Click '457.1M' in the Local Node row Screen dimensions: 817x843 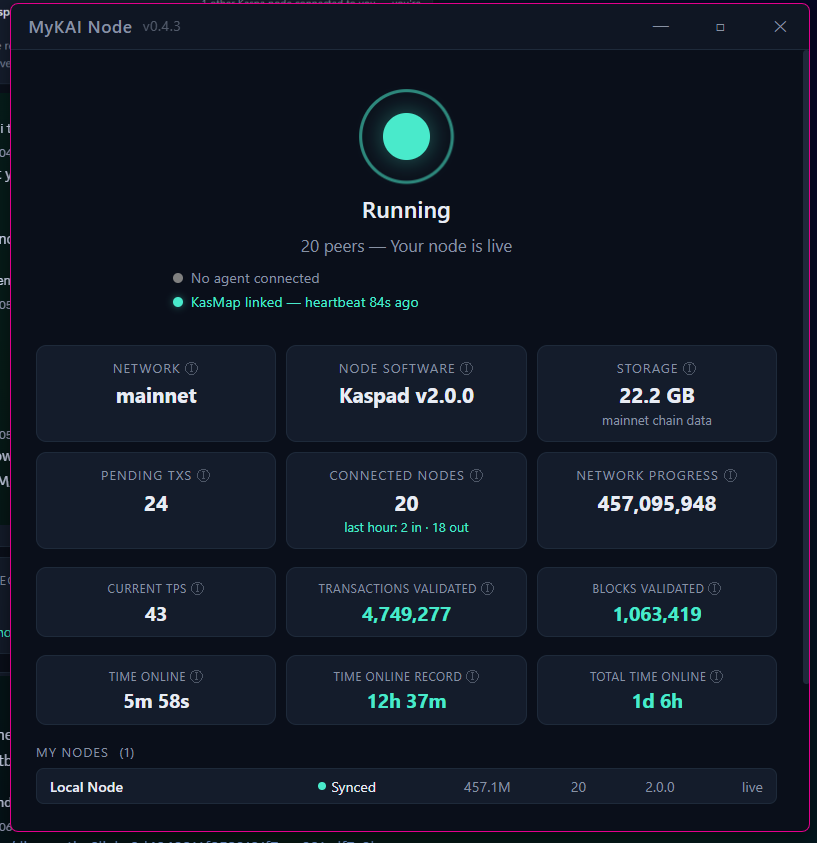point(487,787)
